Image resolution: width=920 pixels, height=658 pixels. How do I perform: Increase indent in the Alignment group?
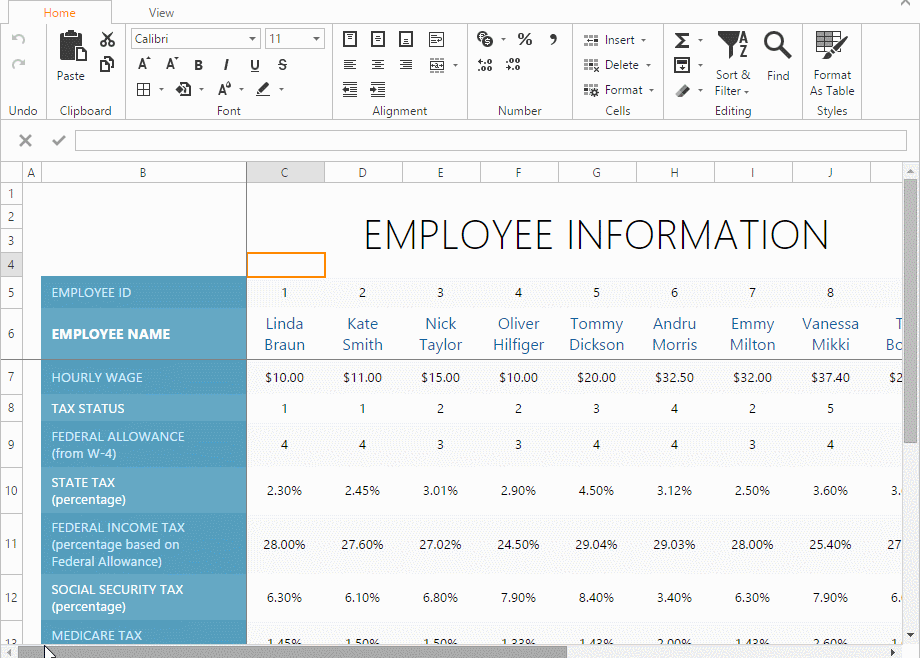tap(378, 89)
